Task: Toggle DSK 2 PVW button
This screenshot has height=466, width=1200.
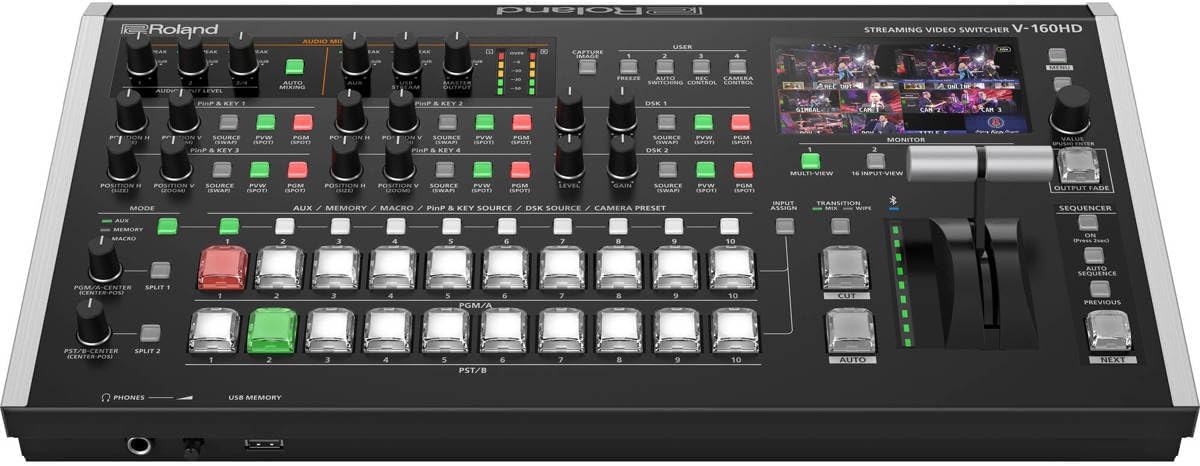Action: tap(705, 169)
